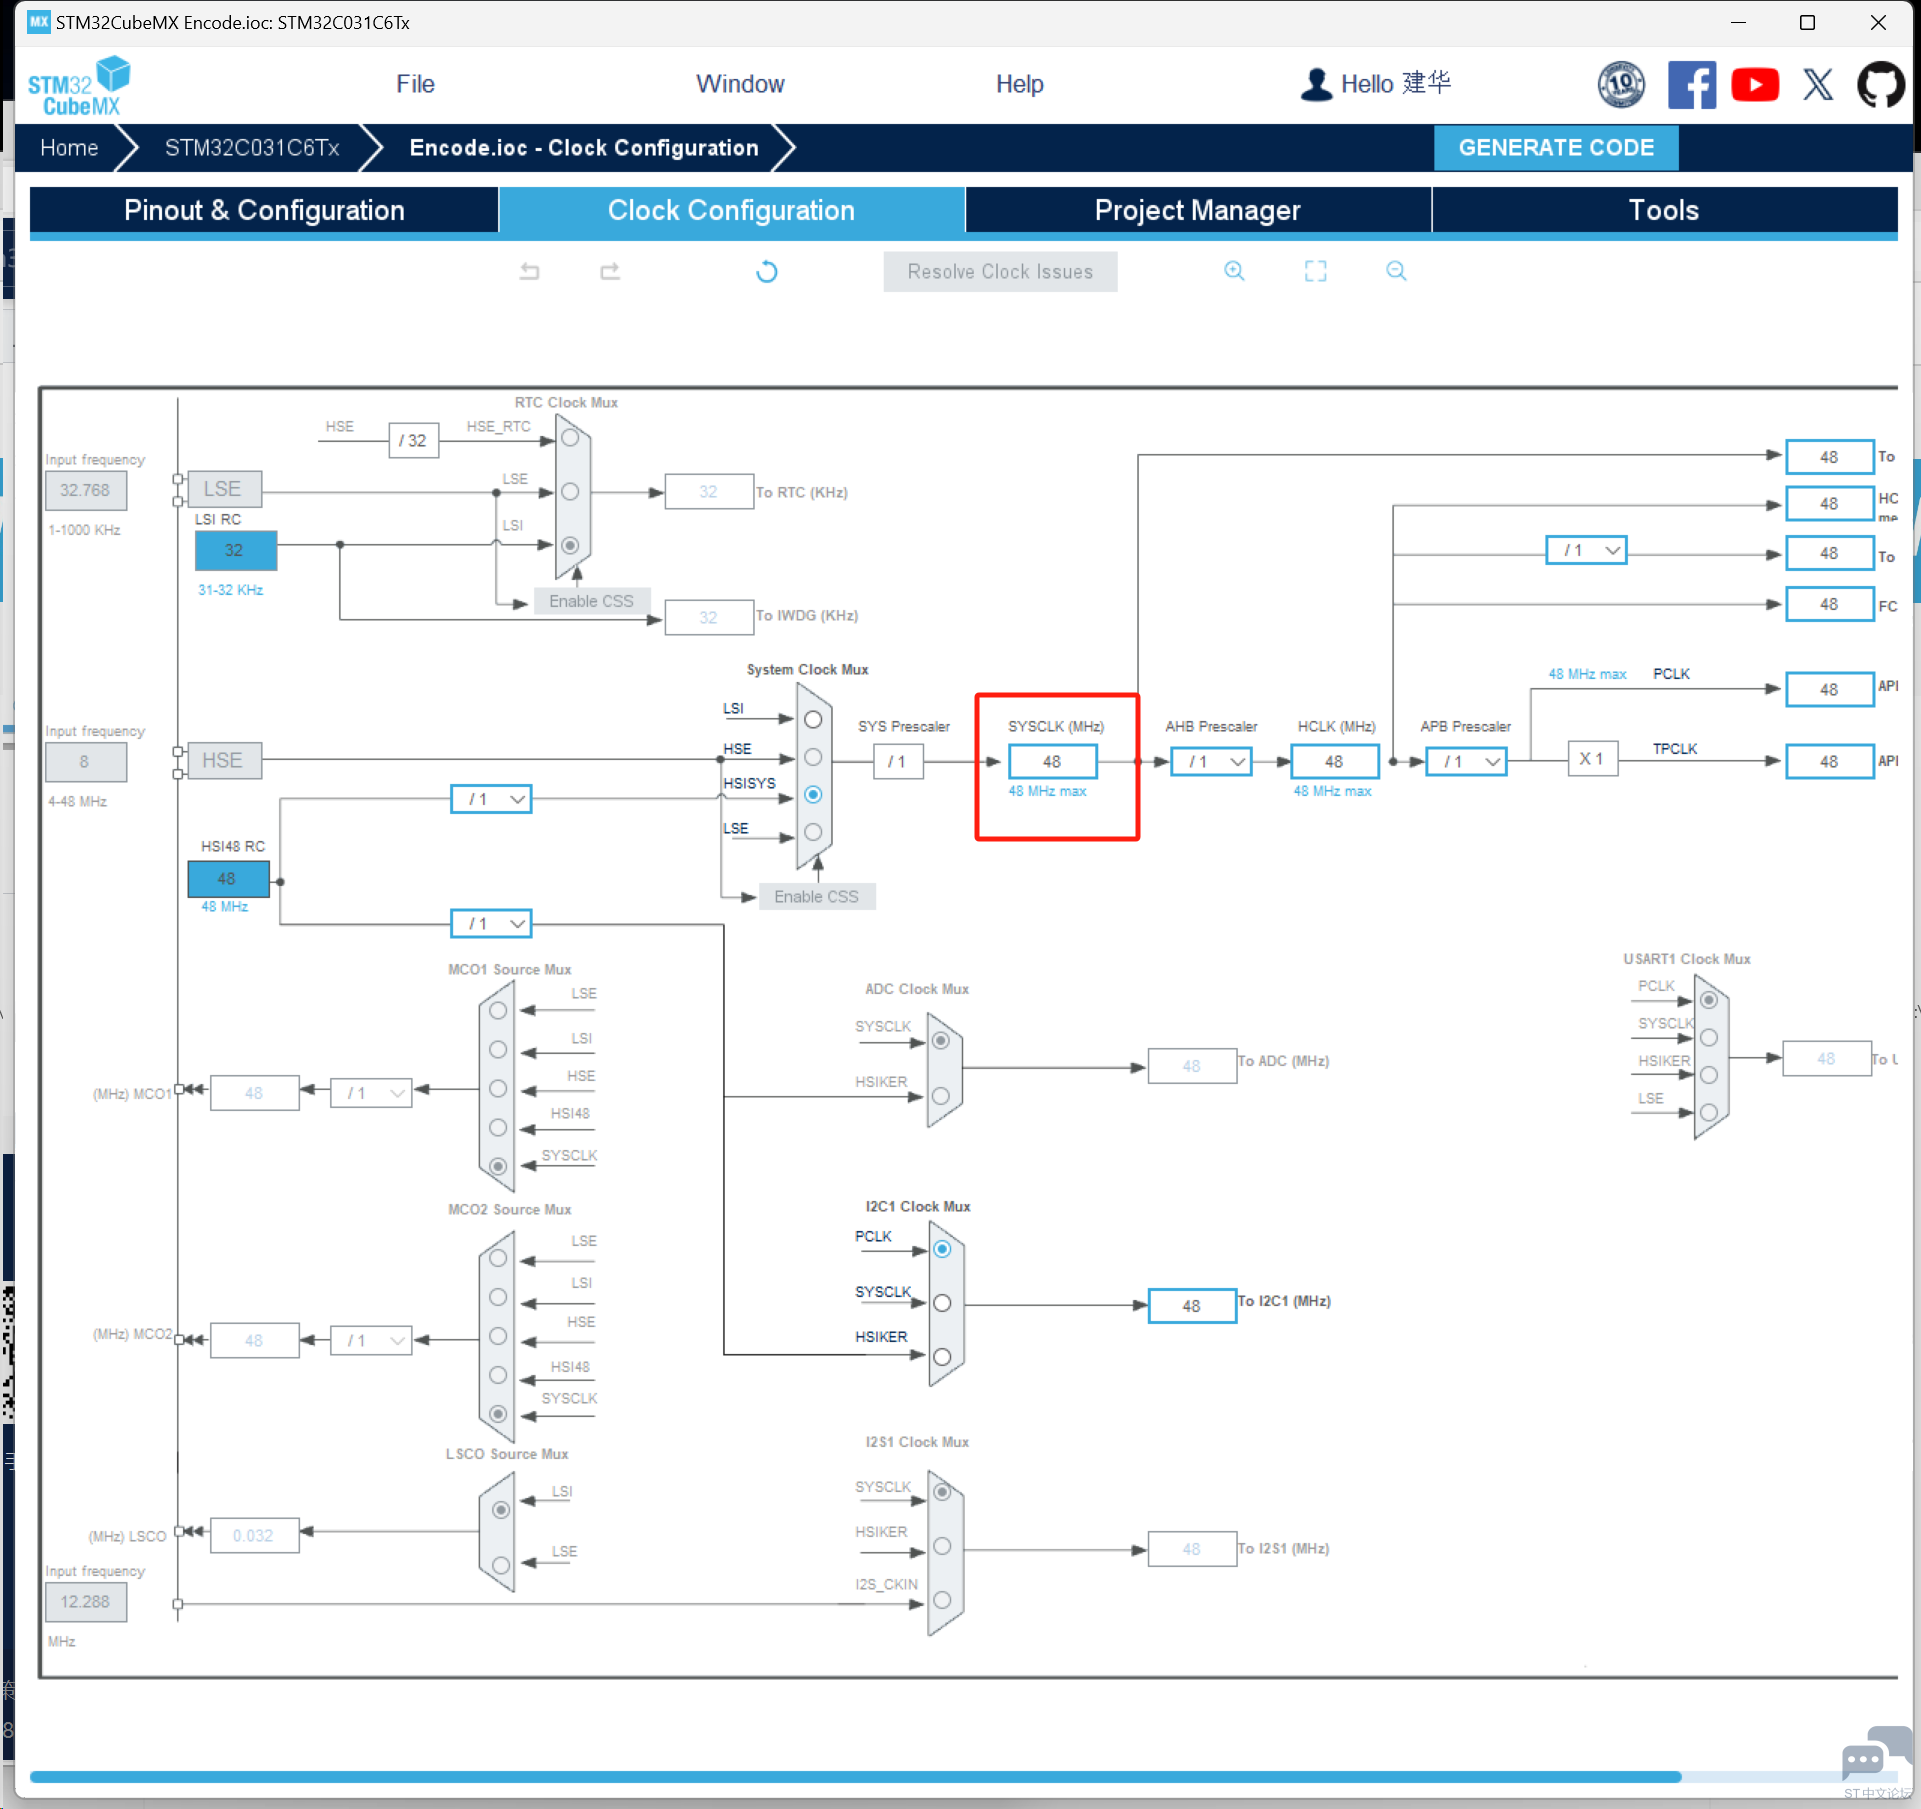Open the Help menu

click(1019, 84)
